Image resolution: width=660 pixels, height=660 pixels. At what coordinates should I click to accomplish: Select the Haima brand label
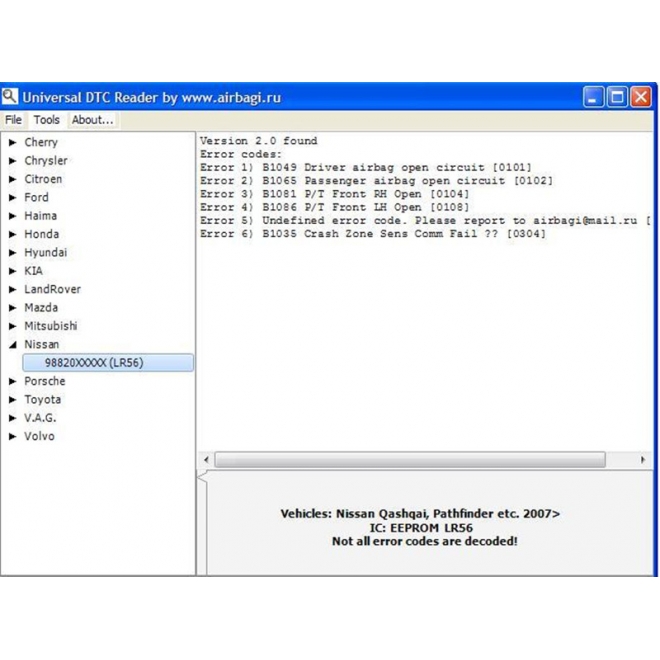[40, 216]
